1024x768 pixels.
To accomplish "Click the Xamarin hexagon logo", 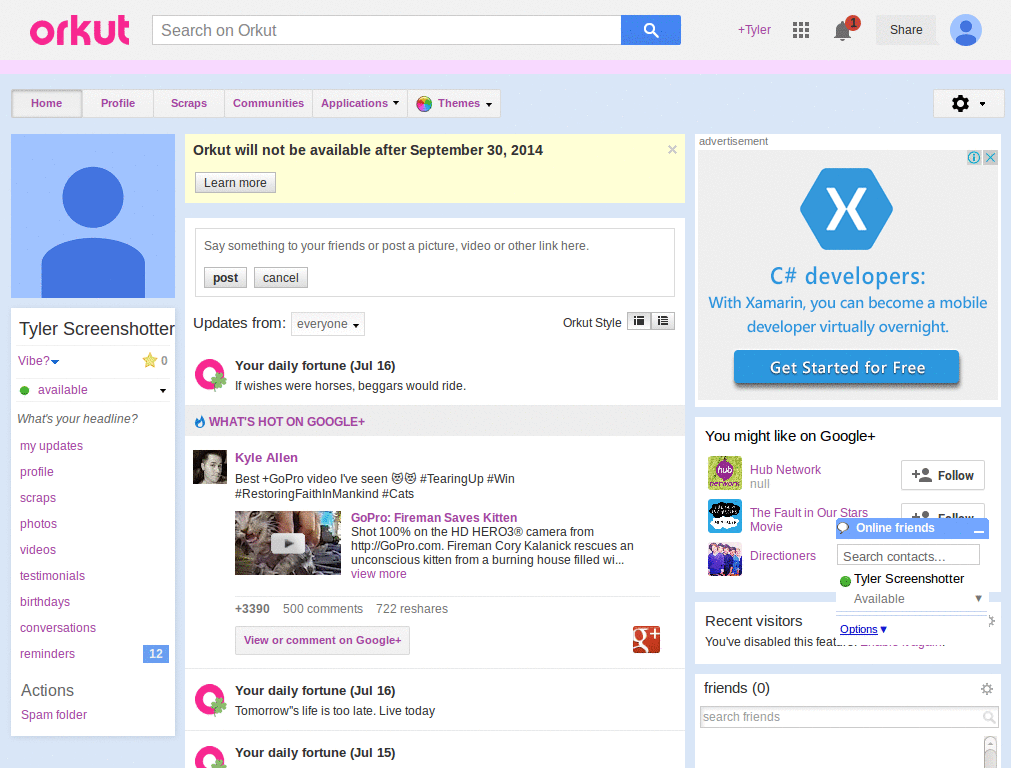I will [846, 209].
